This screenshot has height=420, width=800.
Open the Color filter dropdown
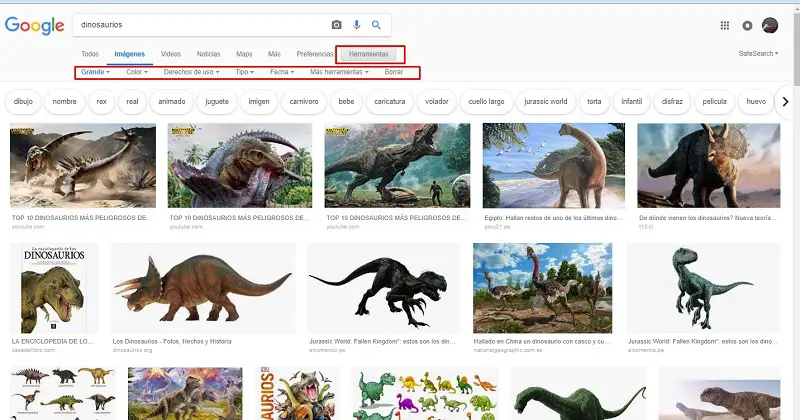tap(137, 72)
